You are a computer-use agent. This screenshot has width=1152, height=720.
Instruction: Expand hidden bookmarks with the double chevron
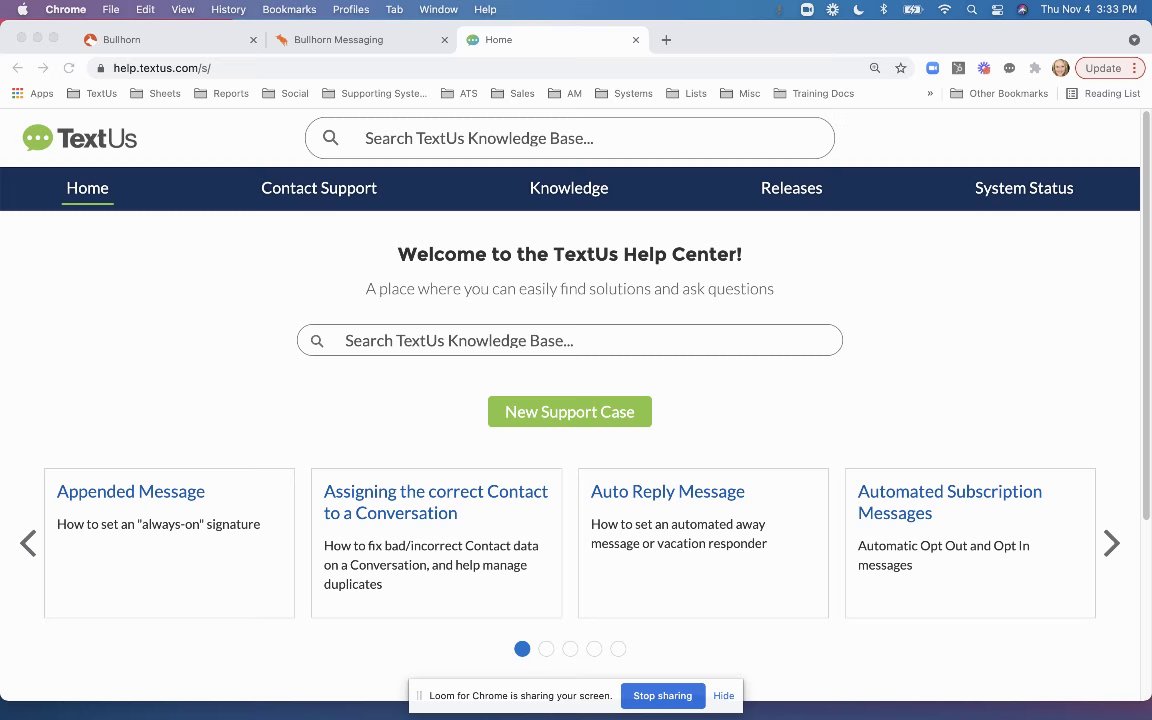click(930, 93)
